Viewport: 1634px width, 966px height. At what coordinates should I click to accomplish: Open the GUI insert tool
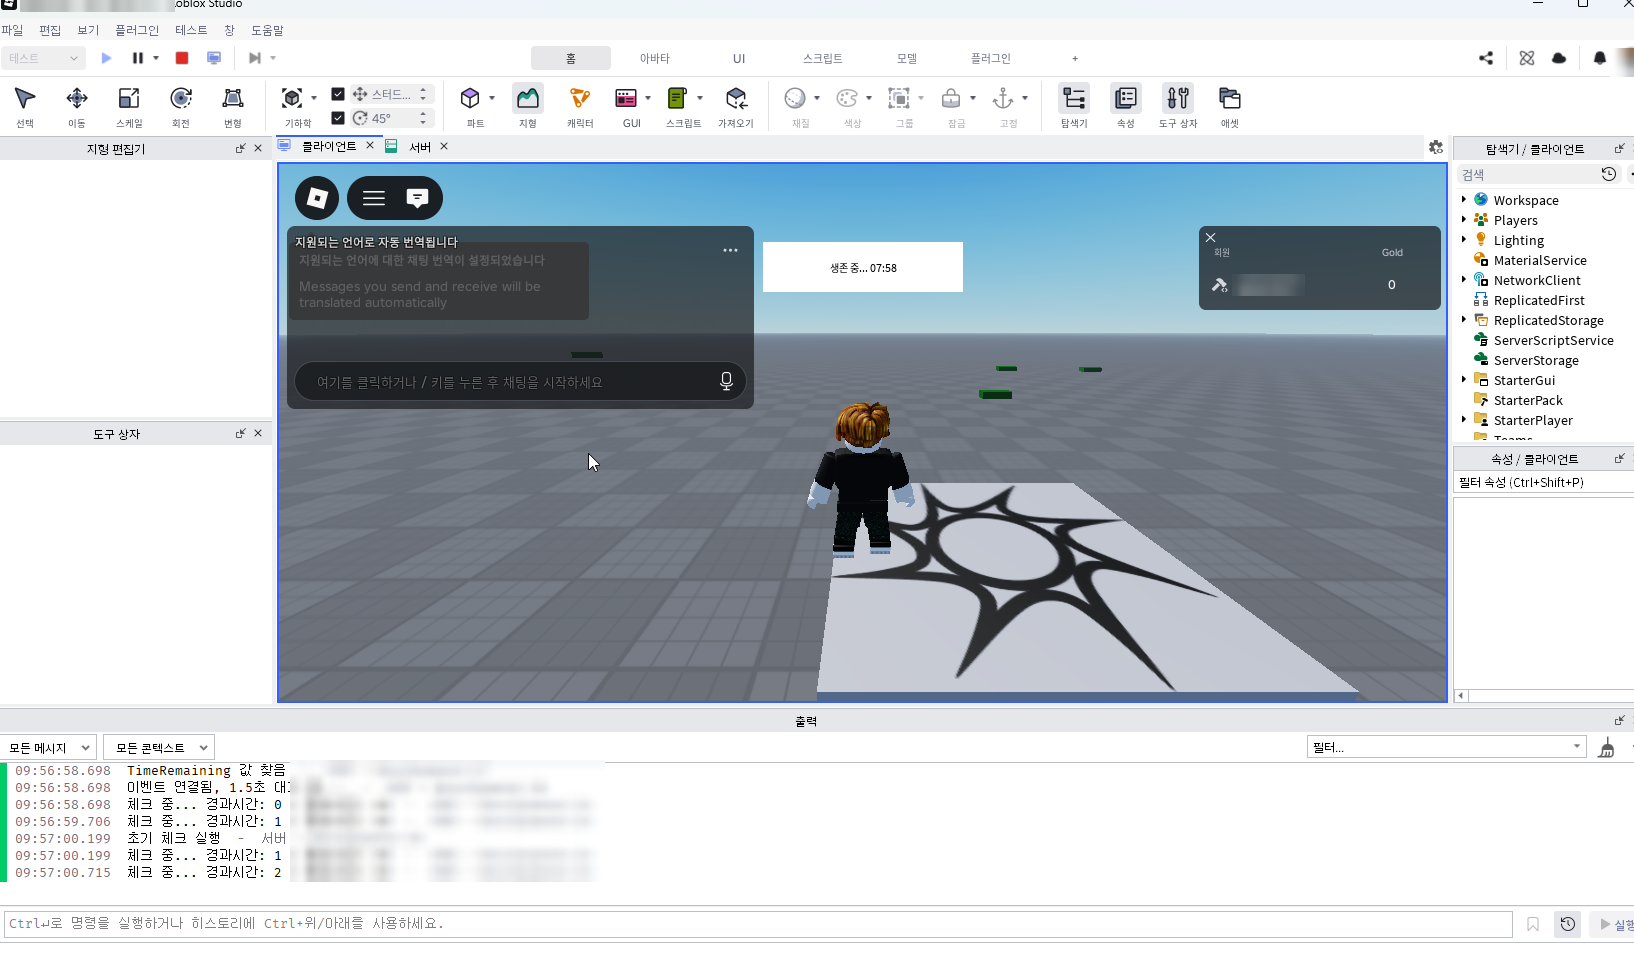pyautogui.click(x=627, y=106)
